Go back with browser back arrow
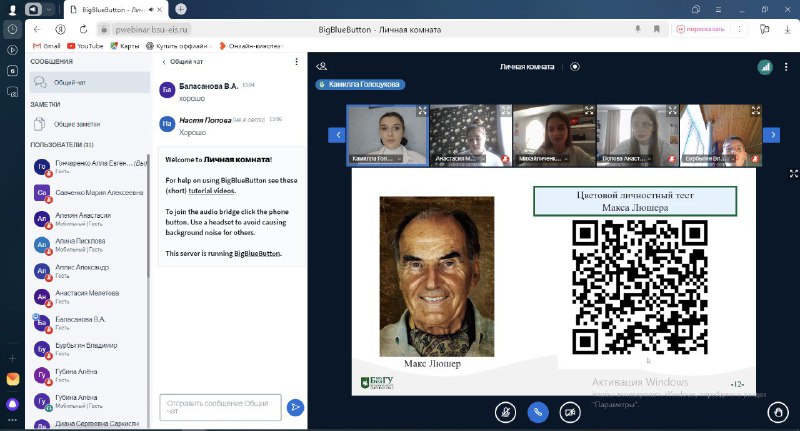Viewport: 800px width, 431px height. point(37,30)
